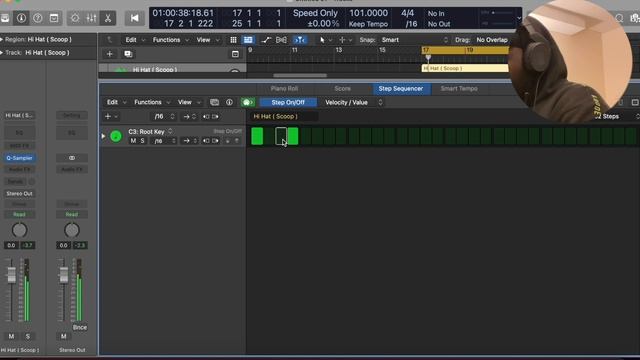Toggle the Flex show/hide icon
The height and width of the screenshot is (360, 640).
click(281, 40)
